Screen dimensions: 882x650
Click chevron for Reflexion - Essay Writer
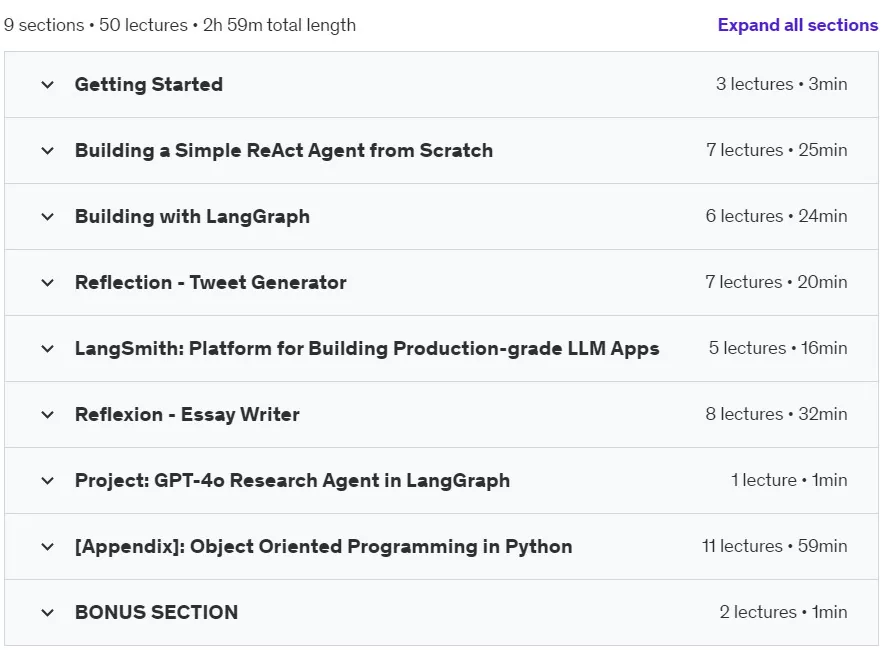point(48,414)
